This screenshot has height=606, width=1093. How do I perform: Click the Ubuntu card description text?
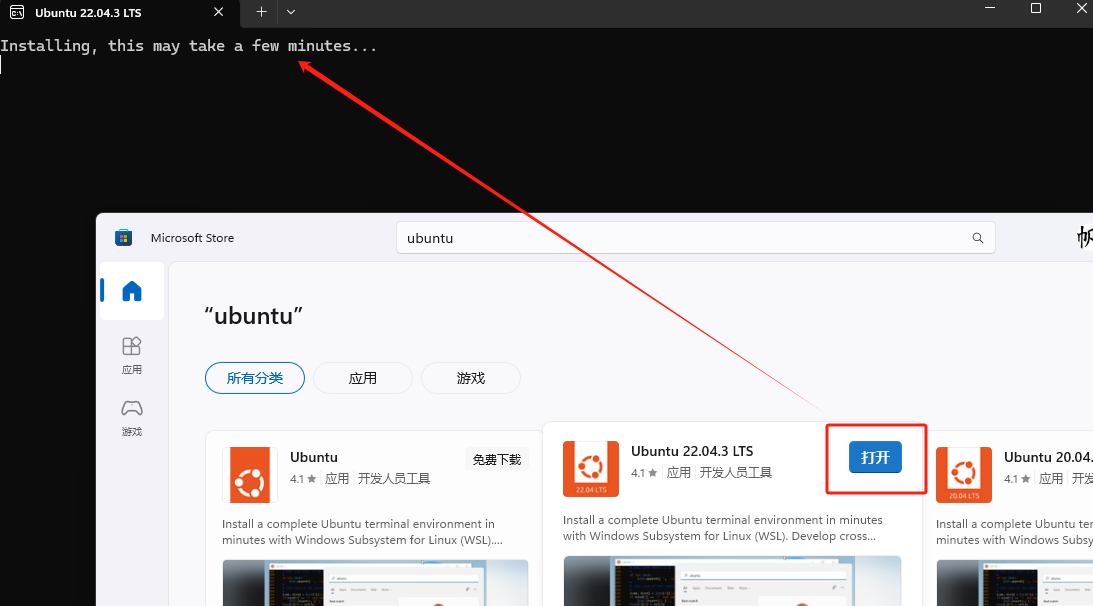pos(362,532)
